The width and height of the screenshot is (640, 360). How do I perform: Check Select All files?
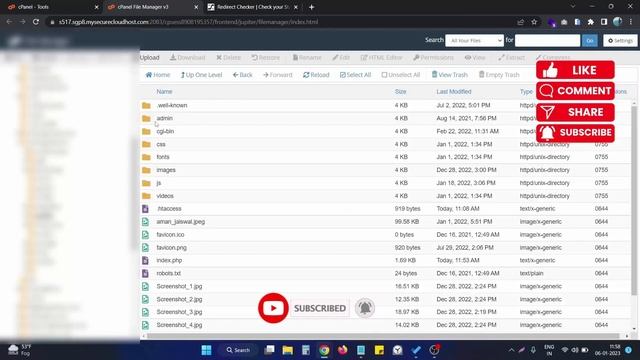[x=355, y=75]
